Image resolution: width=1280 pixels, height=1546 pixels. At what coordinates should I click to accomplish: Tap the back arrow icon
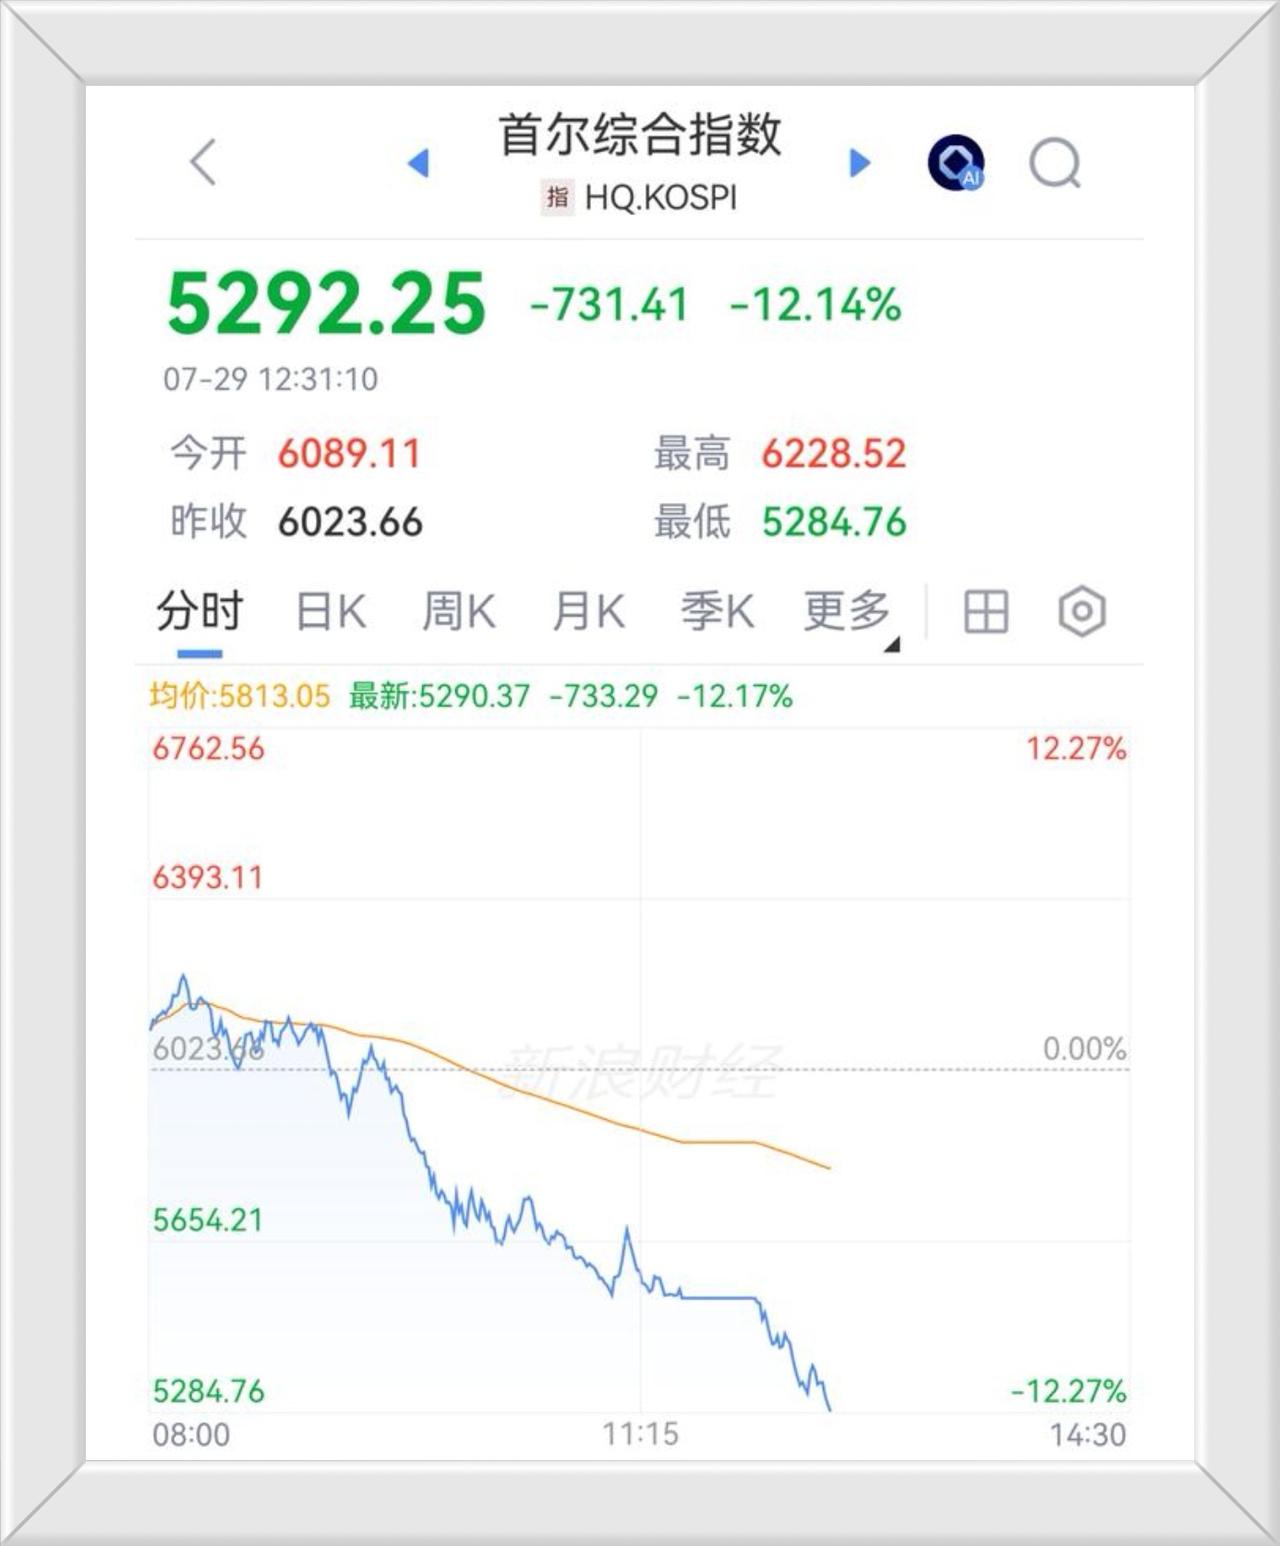204,162
